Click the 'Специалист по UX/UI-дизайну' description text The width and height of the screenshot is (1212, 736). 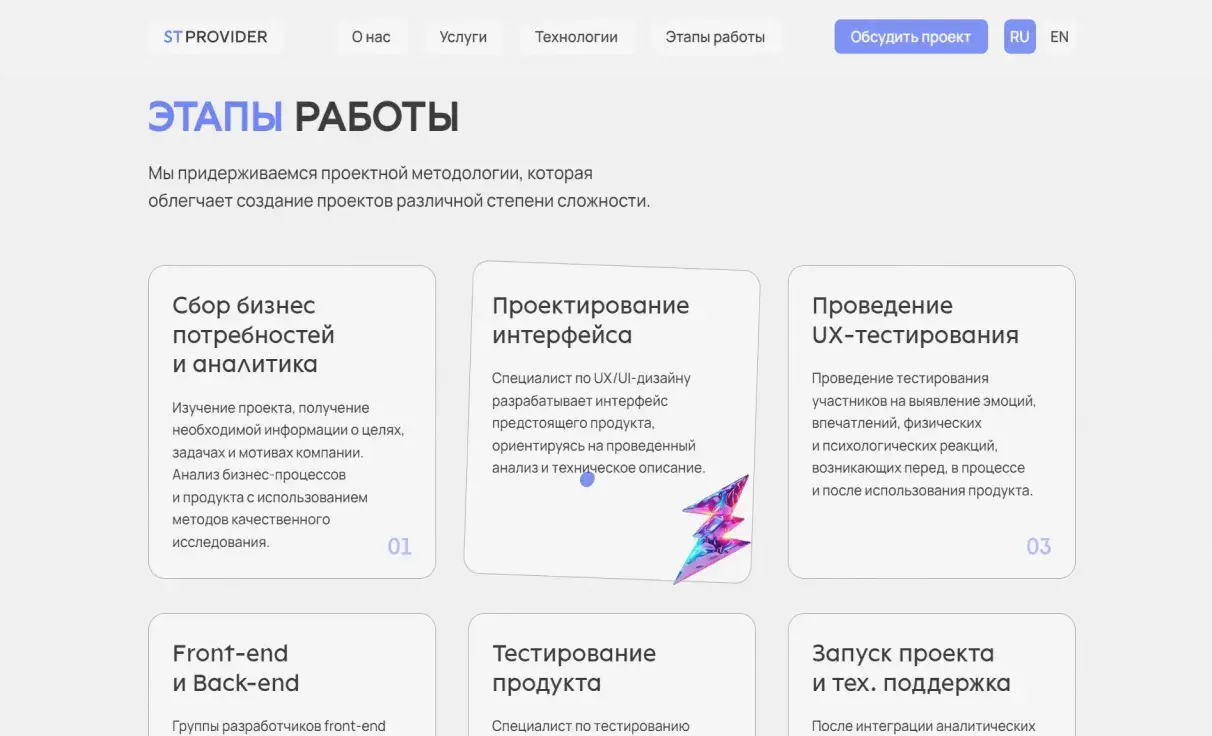[598, 423]
